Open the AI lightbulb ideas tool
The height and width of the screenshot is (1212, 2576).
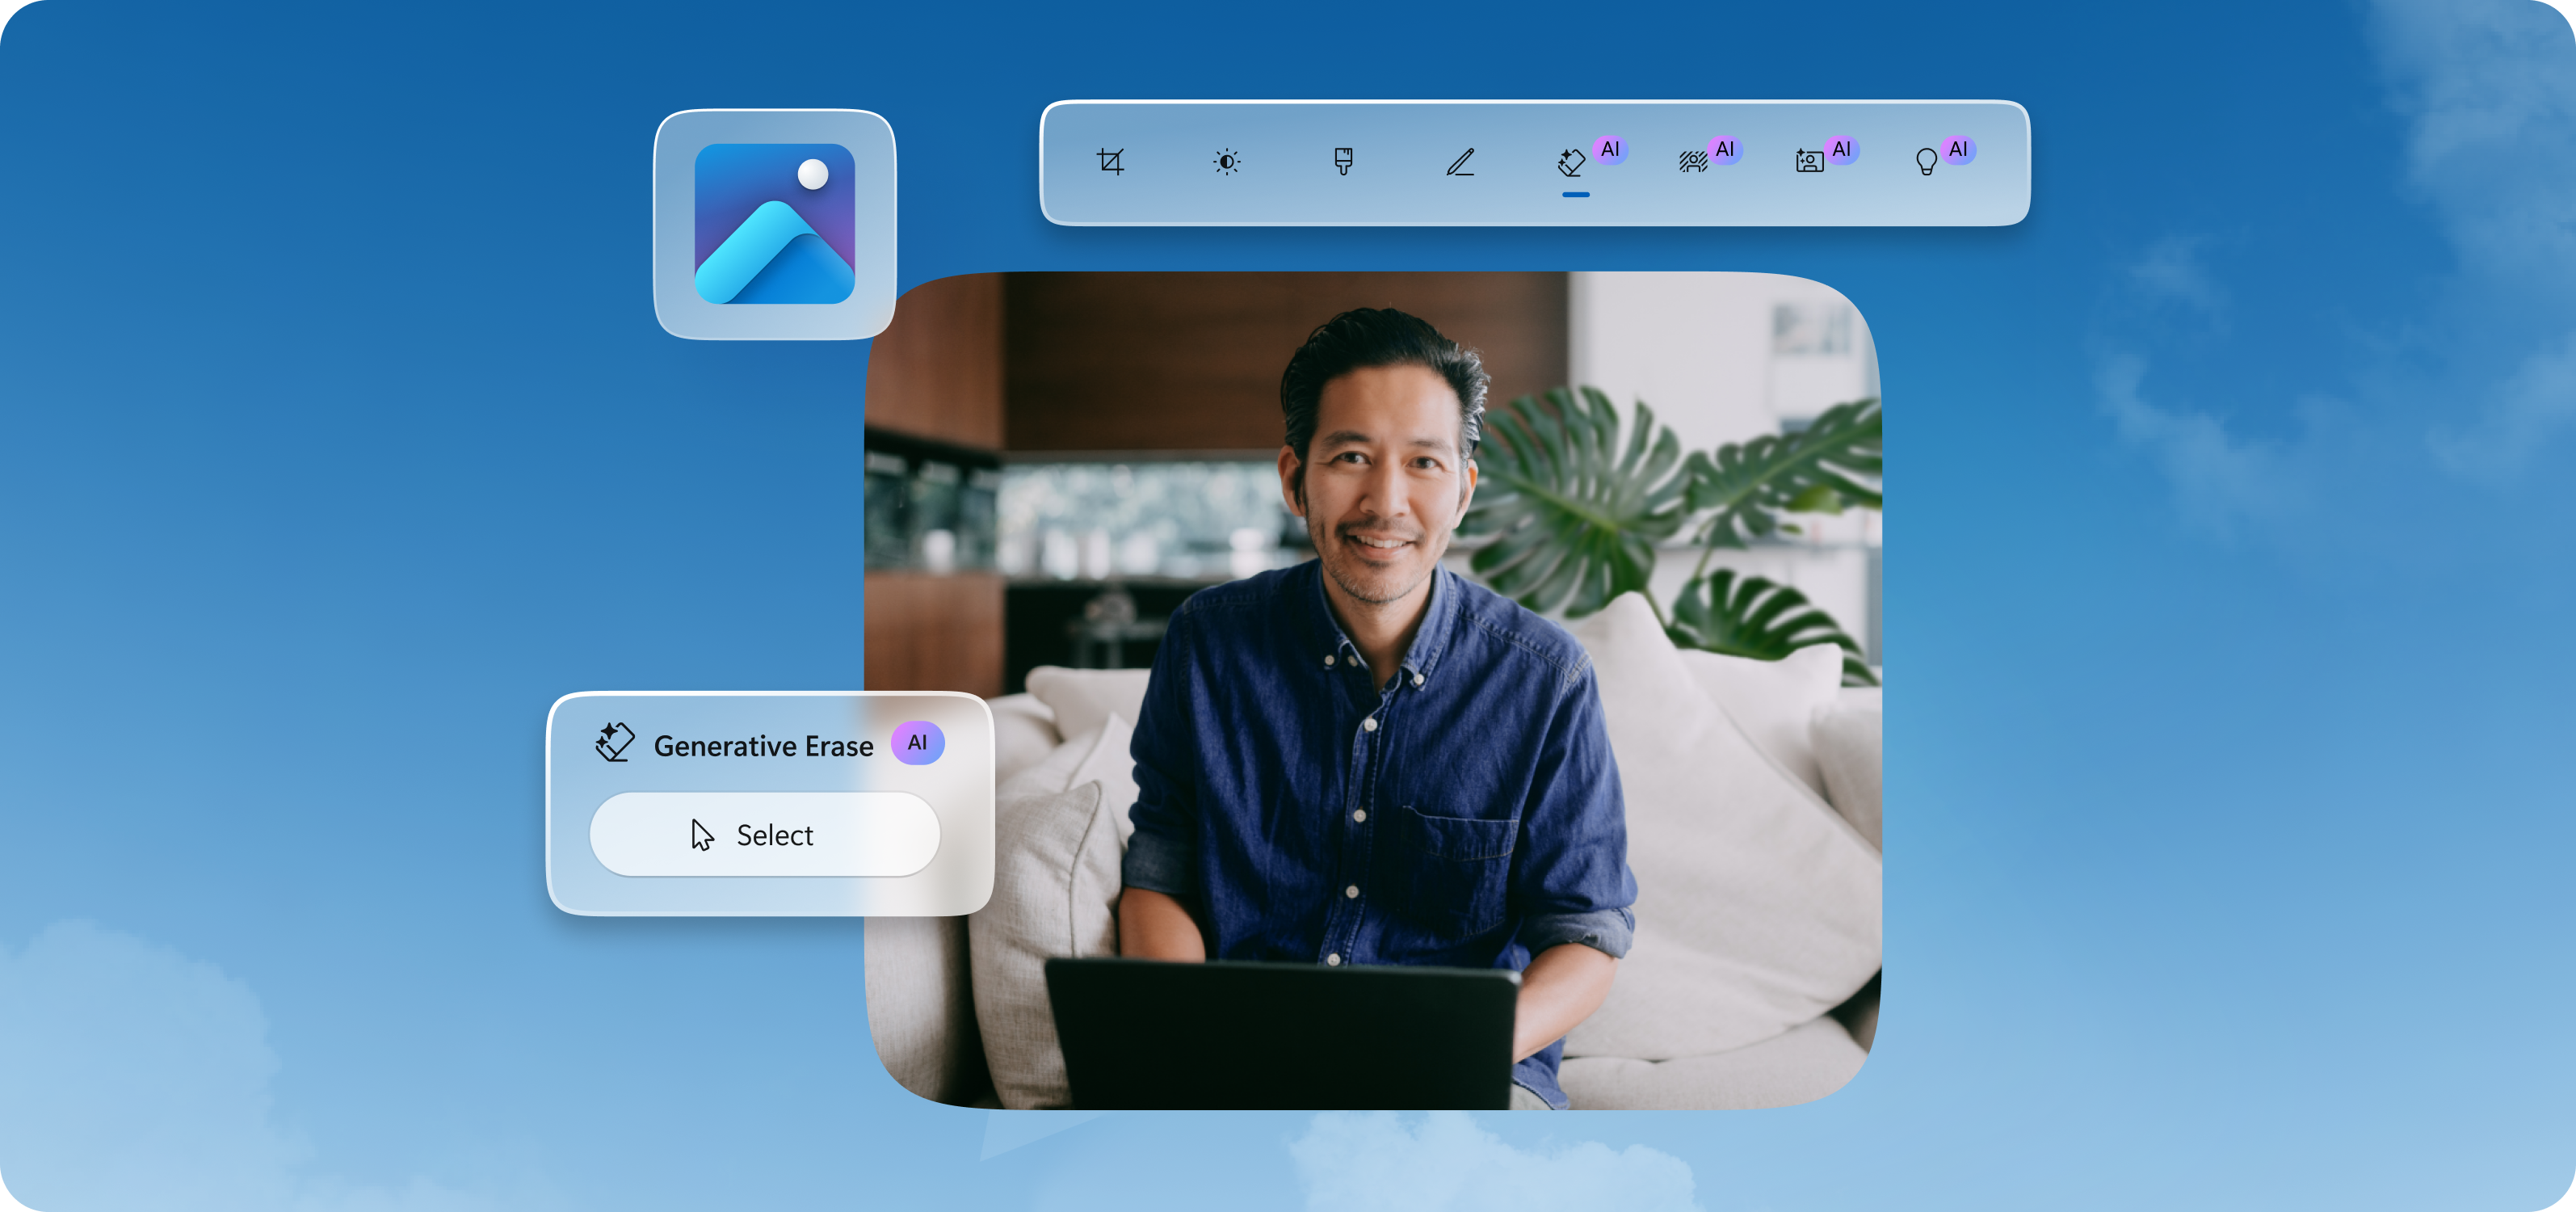[x=1926, y=161]
